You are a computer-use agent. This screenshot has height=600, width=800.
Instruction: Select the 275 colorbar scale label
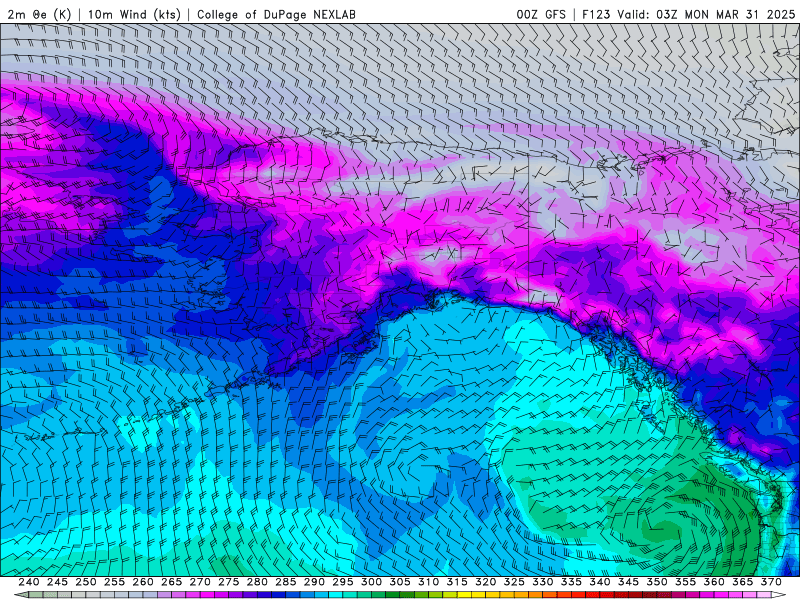(229, 582)
